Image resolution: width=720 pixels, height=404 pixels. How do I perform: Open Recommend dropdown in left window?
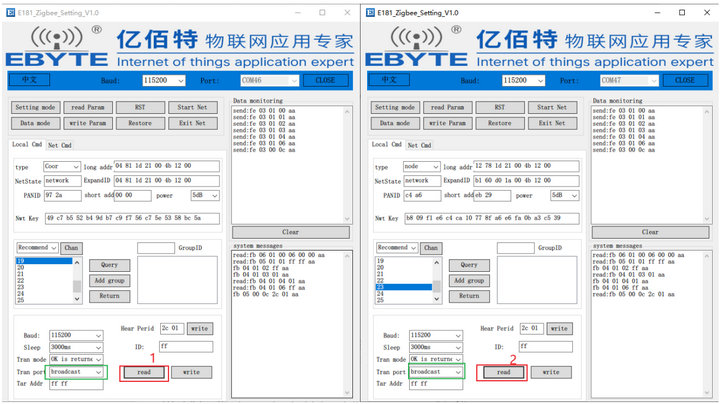[x=37, y=247]
